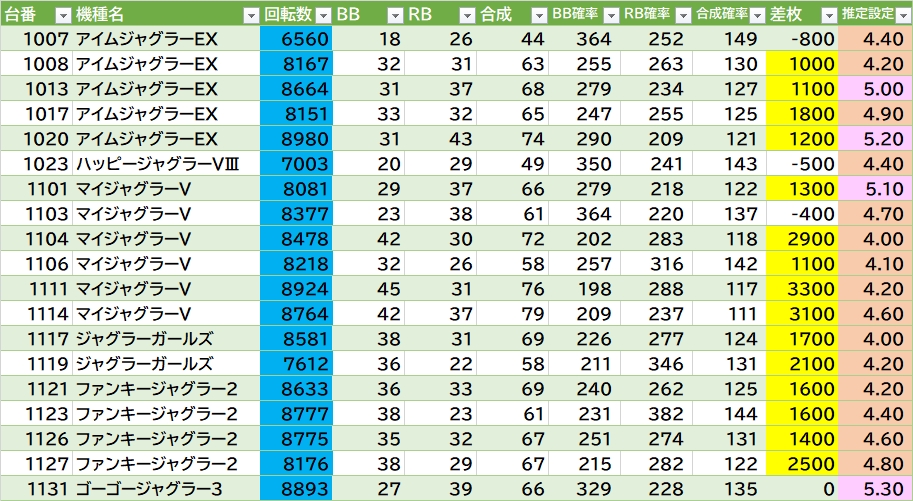Open the BB確率 column filter dropdown
The image size is (913, 501).
611,16
